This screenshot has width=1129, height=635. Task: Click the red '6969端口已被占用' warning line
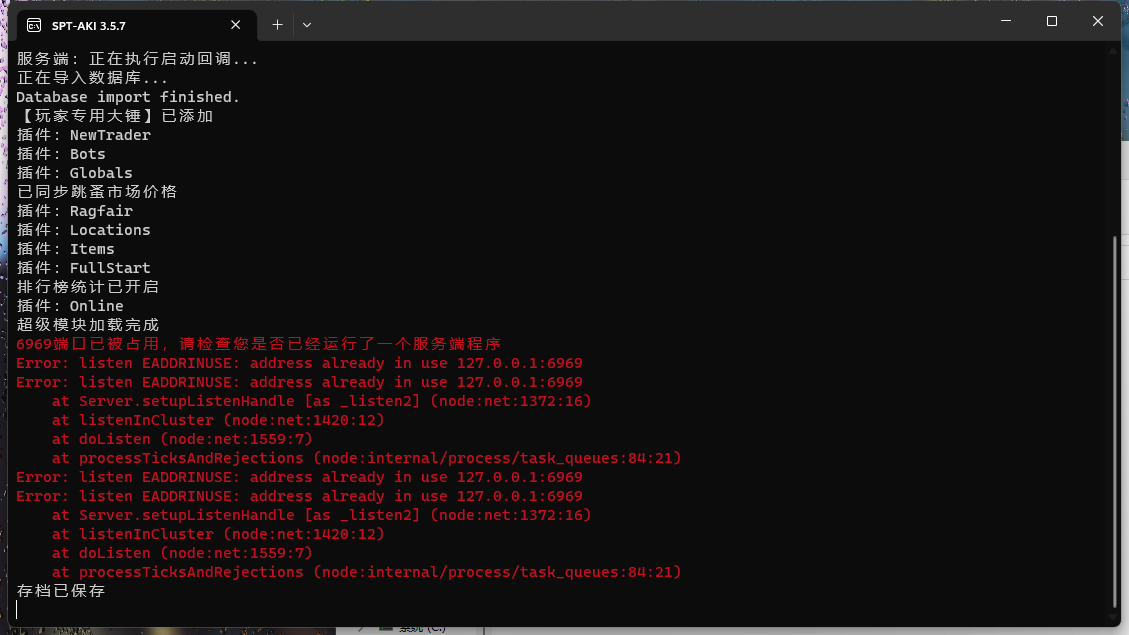click(258, 344)
